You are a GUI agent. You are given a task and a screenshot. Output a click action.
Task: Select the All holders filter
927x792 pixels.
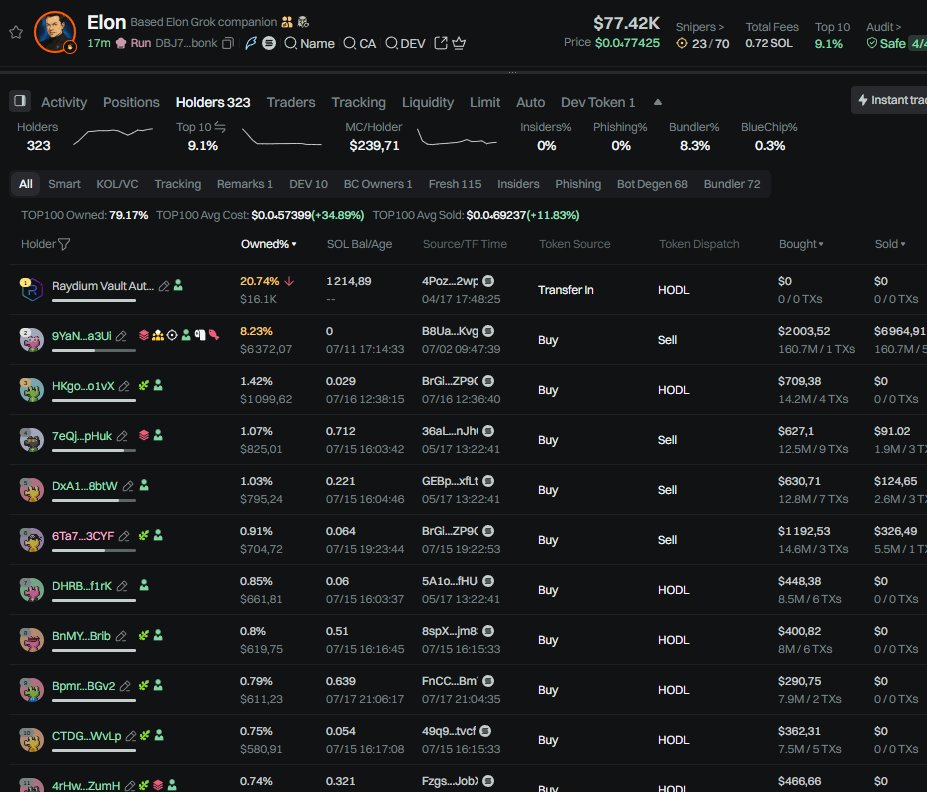25,184
